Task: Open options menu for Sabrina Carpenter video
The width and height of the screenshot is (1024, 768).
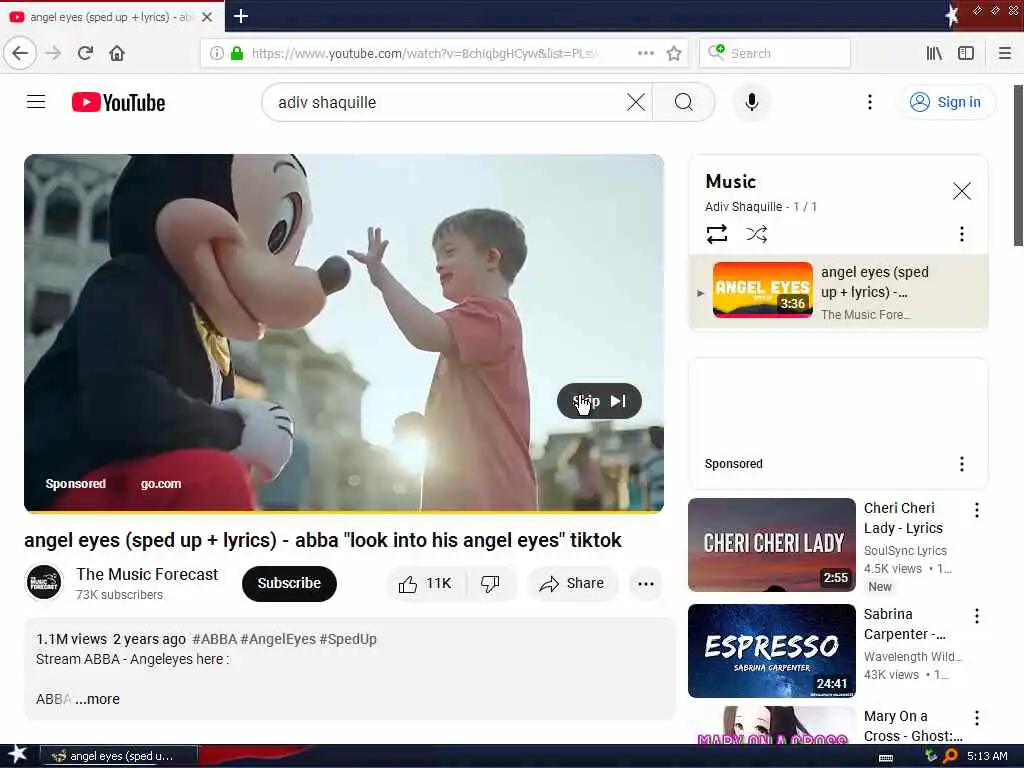Action: tap(976, 616)
